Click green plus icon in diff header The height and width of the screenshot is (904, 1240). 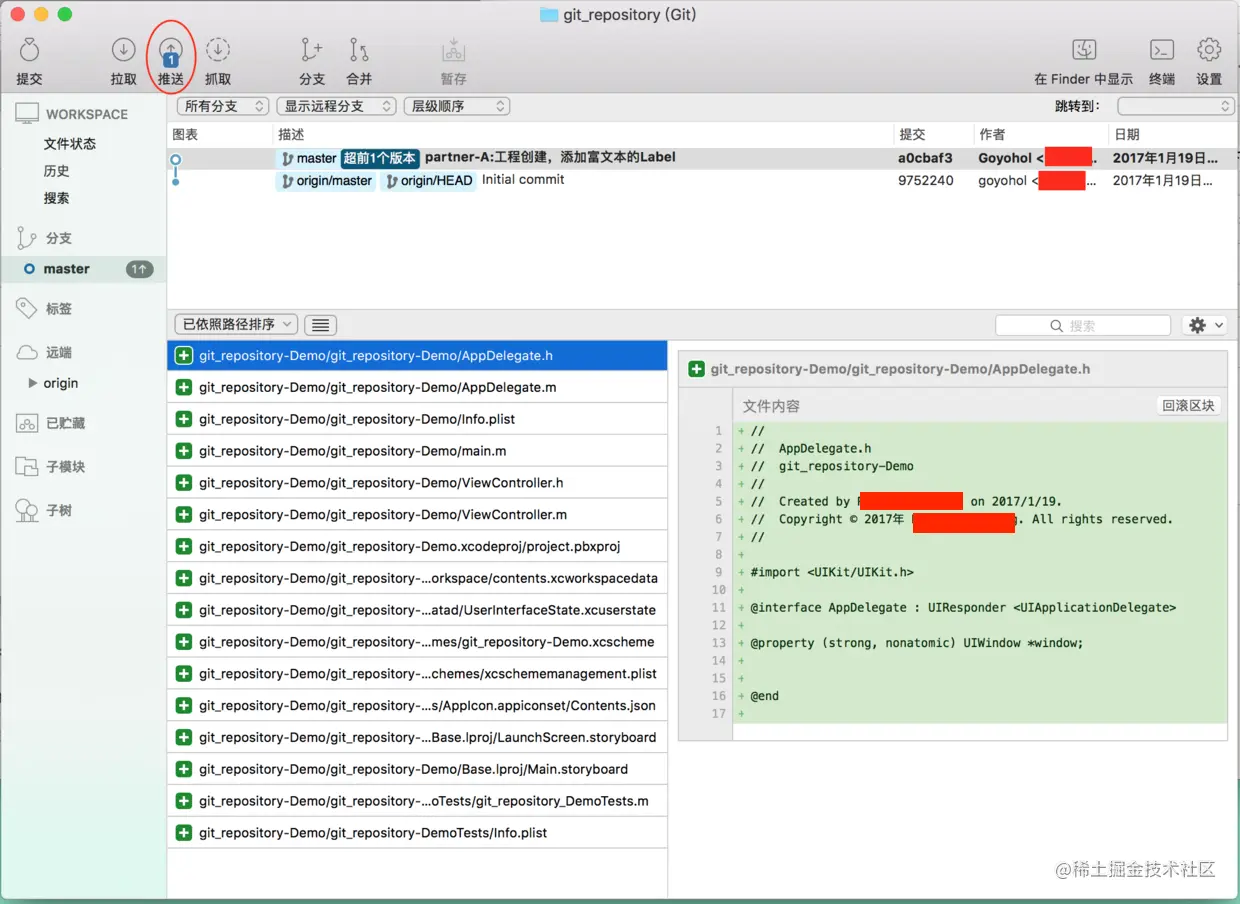point(697,369)
